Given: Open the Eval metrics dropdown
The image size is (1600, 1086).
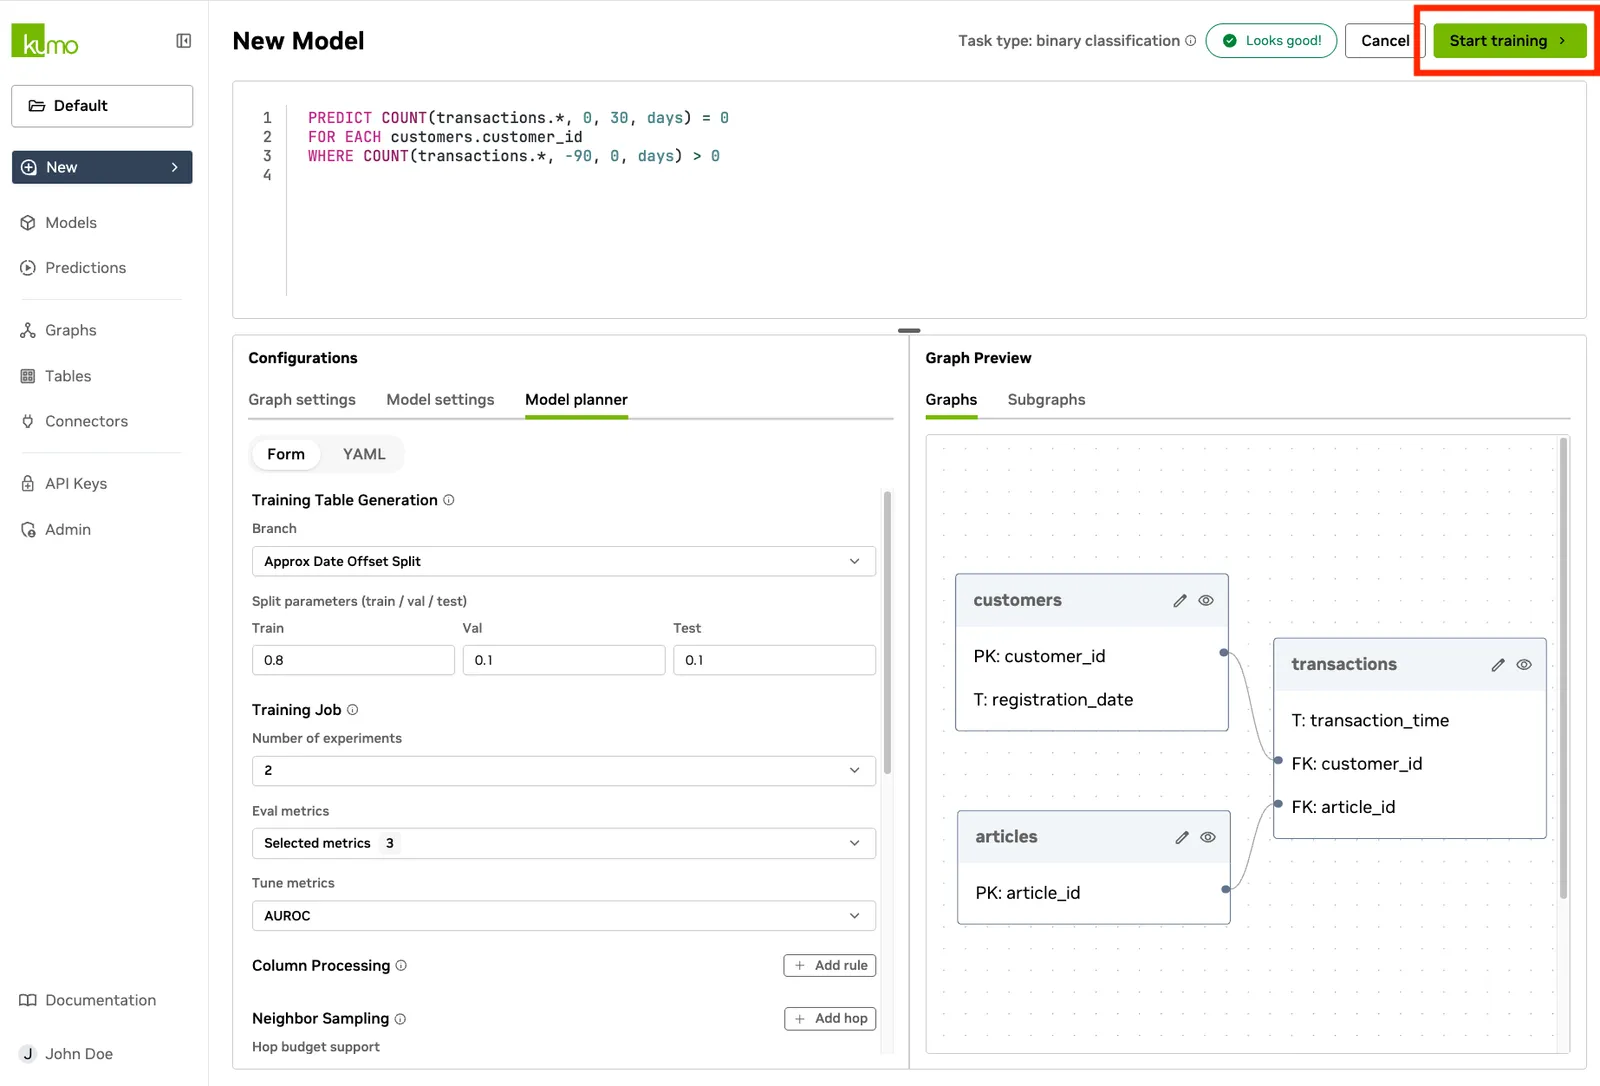Looking at the screenshot, I should tap(564, 843).
